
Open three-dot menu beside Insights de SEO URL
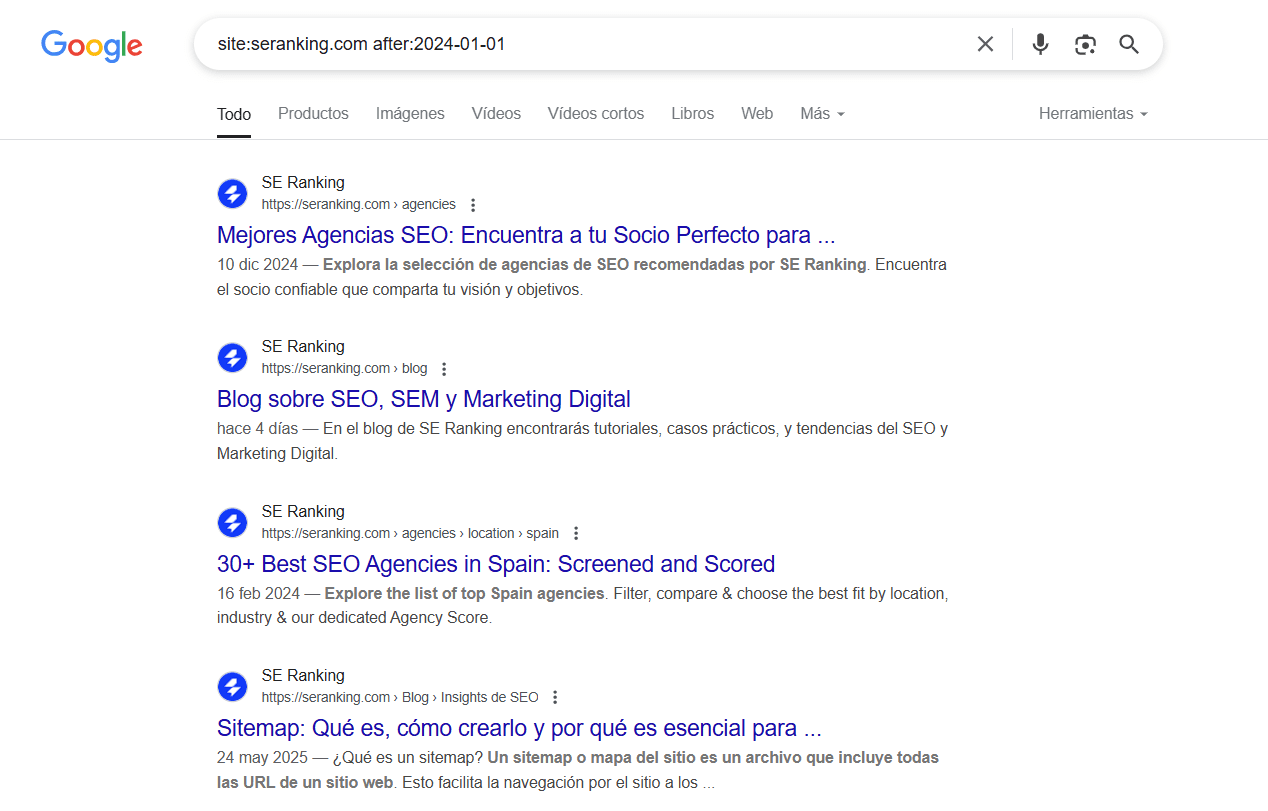(x=556, y=697)
